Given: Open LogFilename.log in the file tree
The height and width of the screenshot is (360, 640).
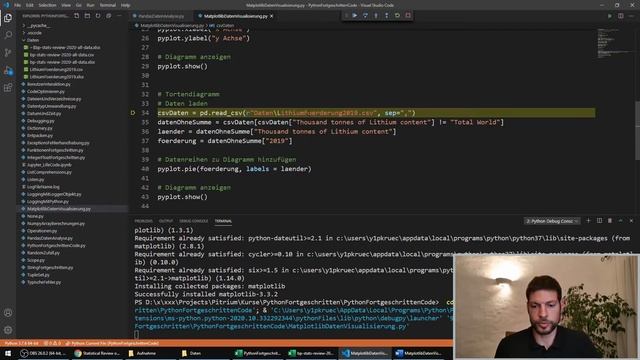Looking at the screenshot, I should [x=43, y=187].
